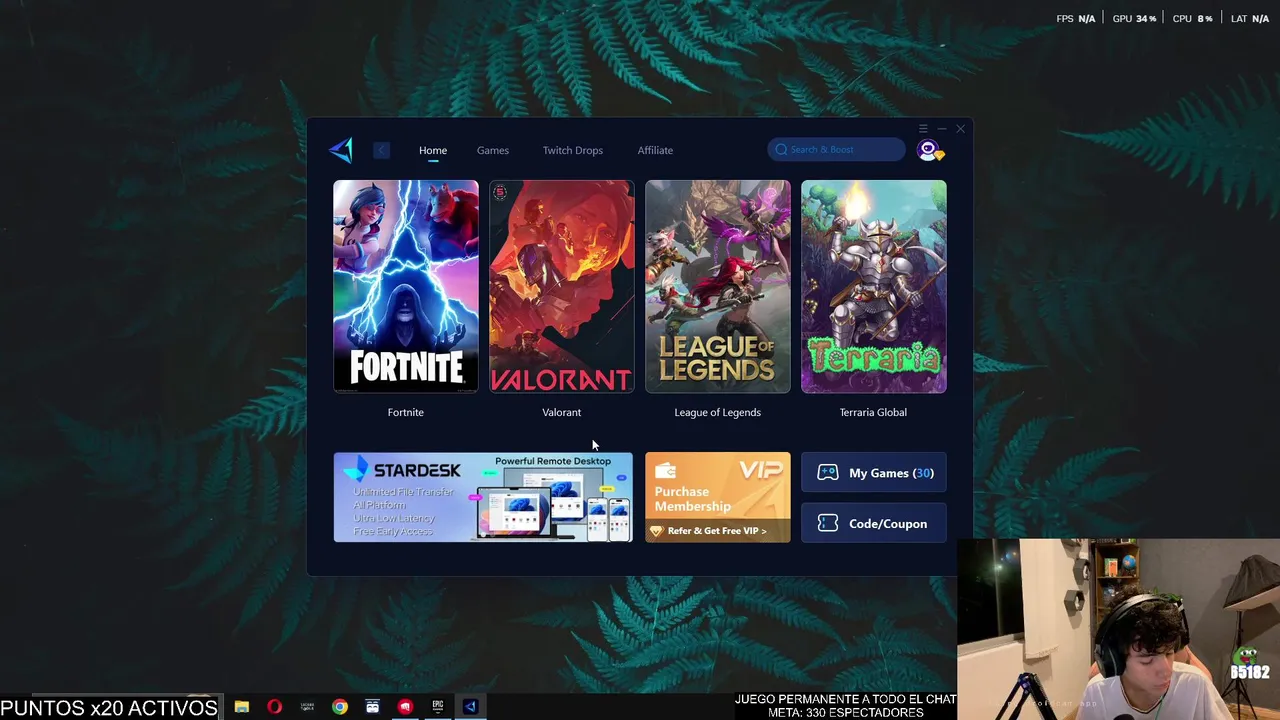Switch to the Games tab
Viewport: 1280px width, 720px height.
(493, 150)
